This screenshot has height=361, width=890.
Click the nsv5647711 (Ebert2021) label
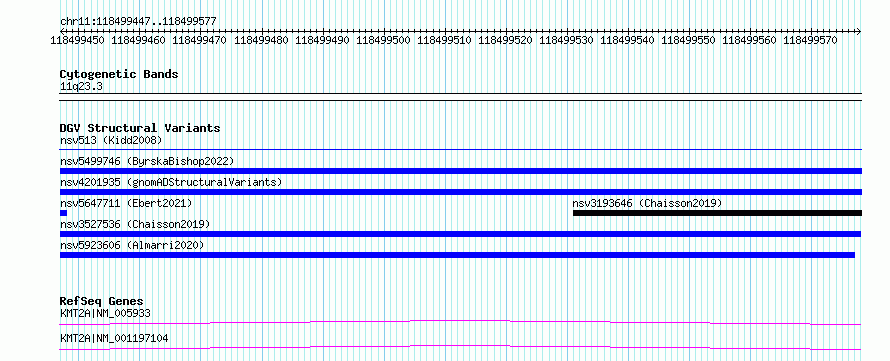pyautogui.click(x=126, y=203)
